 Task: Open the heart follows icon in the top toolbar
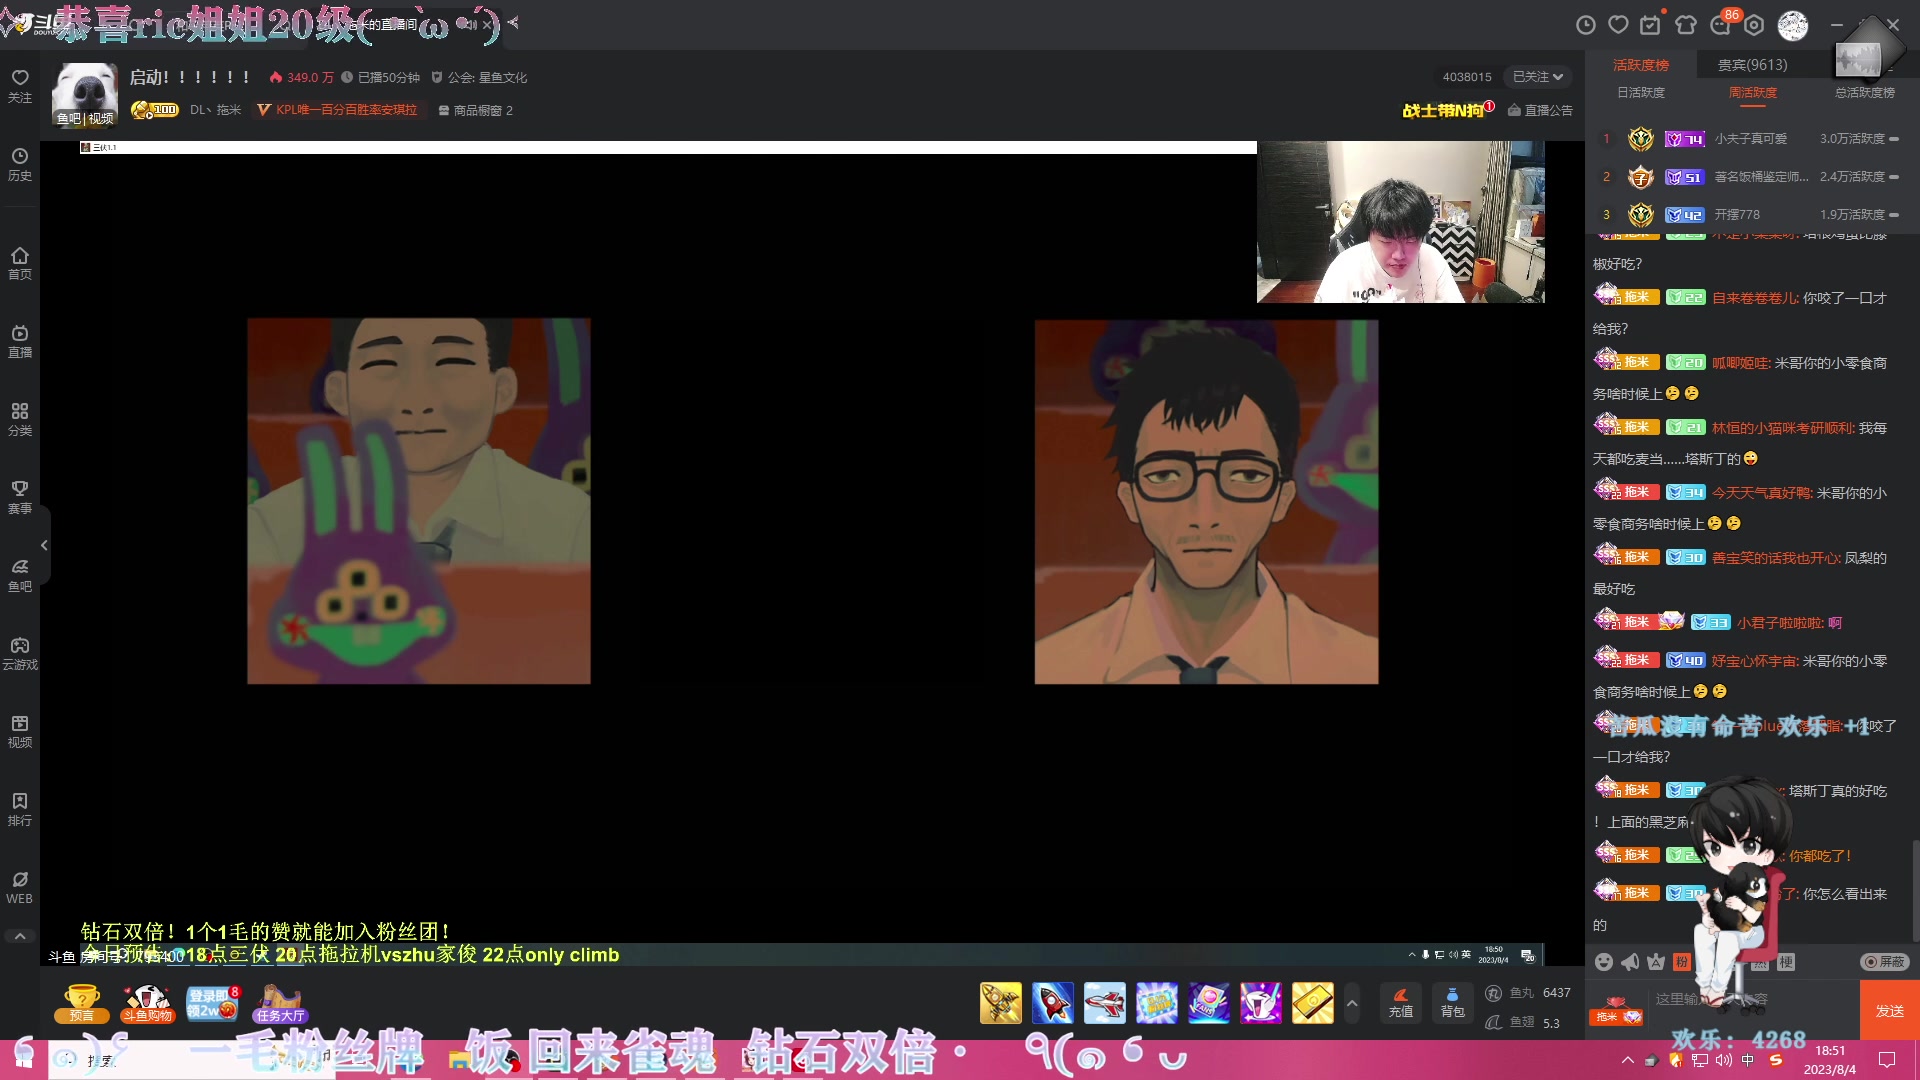coord(1619,25)
